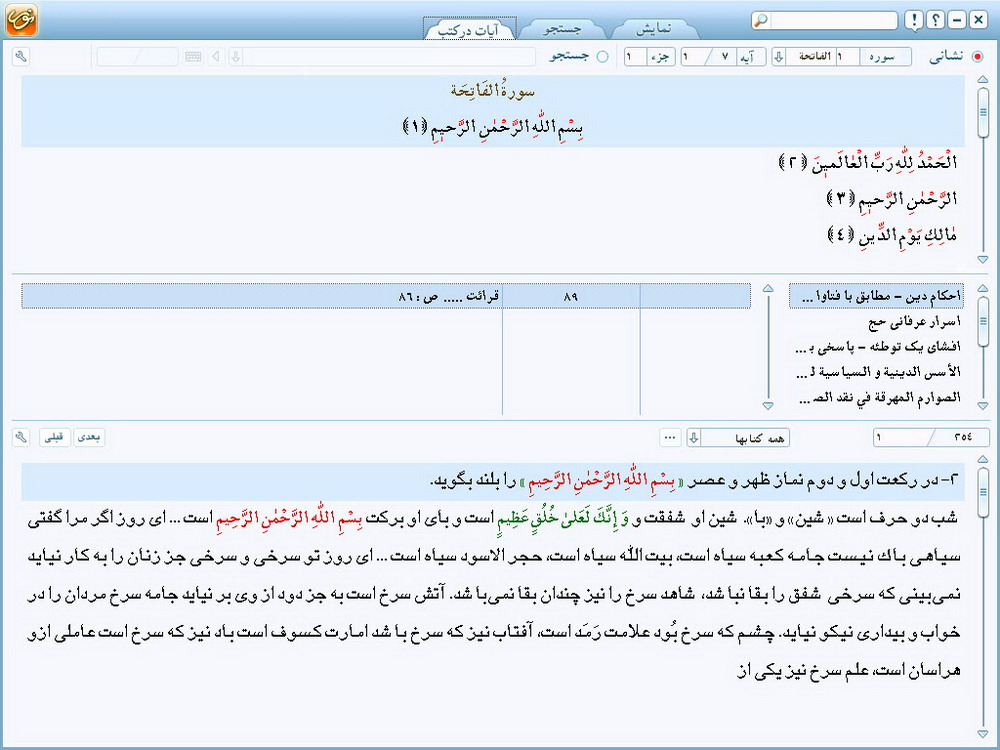Open settings wrench in top toolbar
The width and height of the screenshot is (1000, 750).
pyautogui.click(x=21, y=57)
